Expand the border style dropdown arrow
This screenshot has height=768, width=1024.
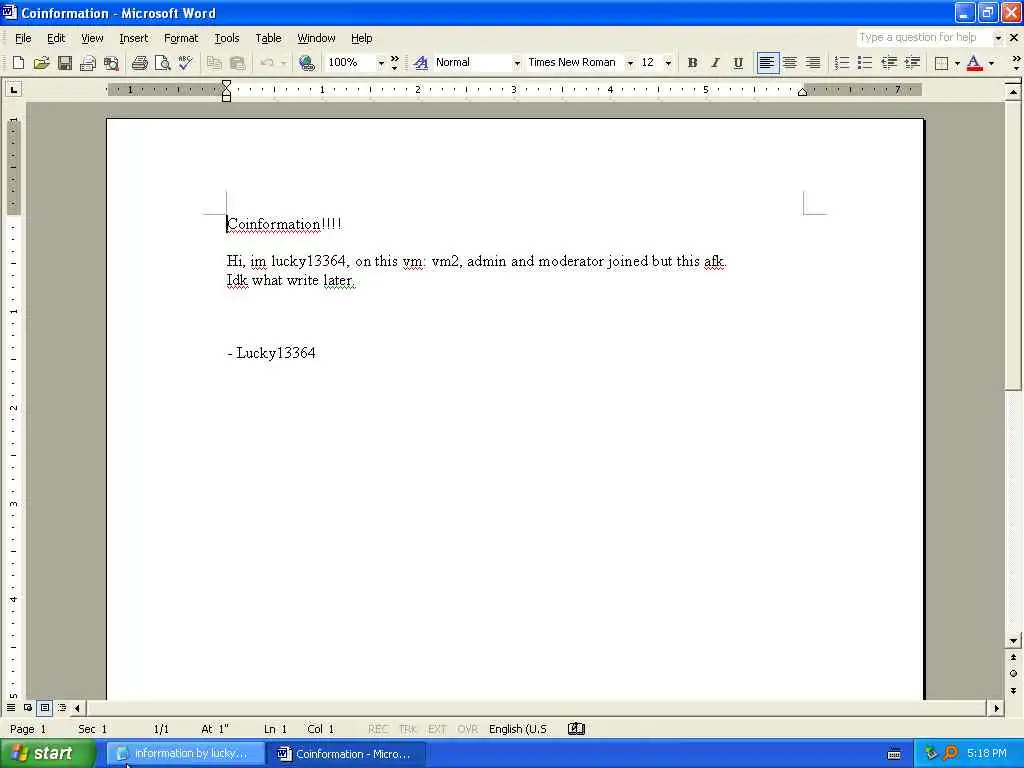click(957, 63)
